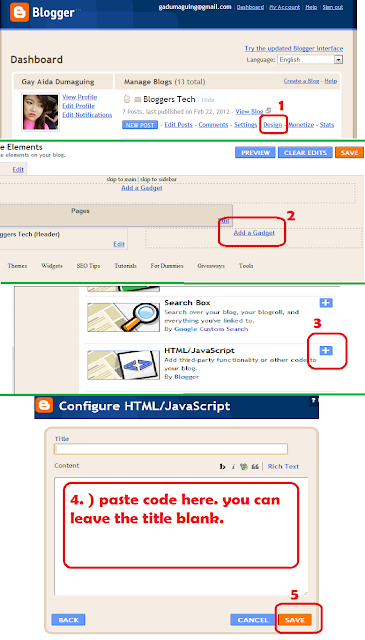Image resolution: width=365 pixels, height=640 pixels.
Task: Select the Widgets page tab
Action: click(52, 266)
